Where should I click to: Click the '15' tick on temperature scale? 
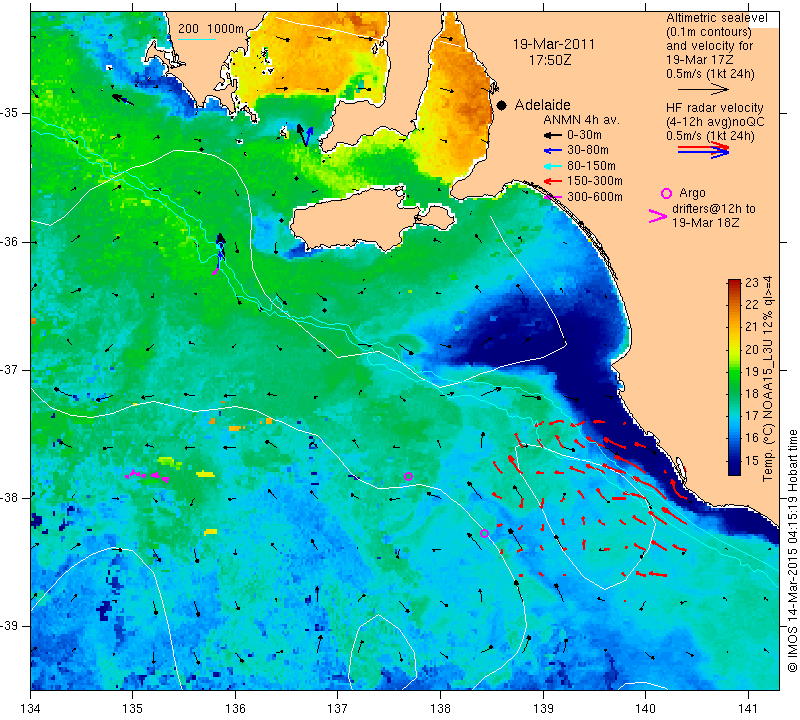[x=752, y=460]
